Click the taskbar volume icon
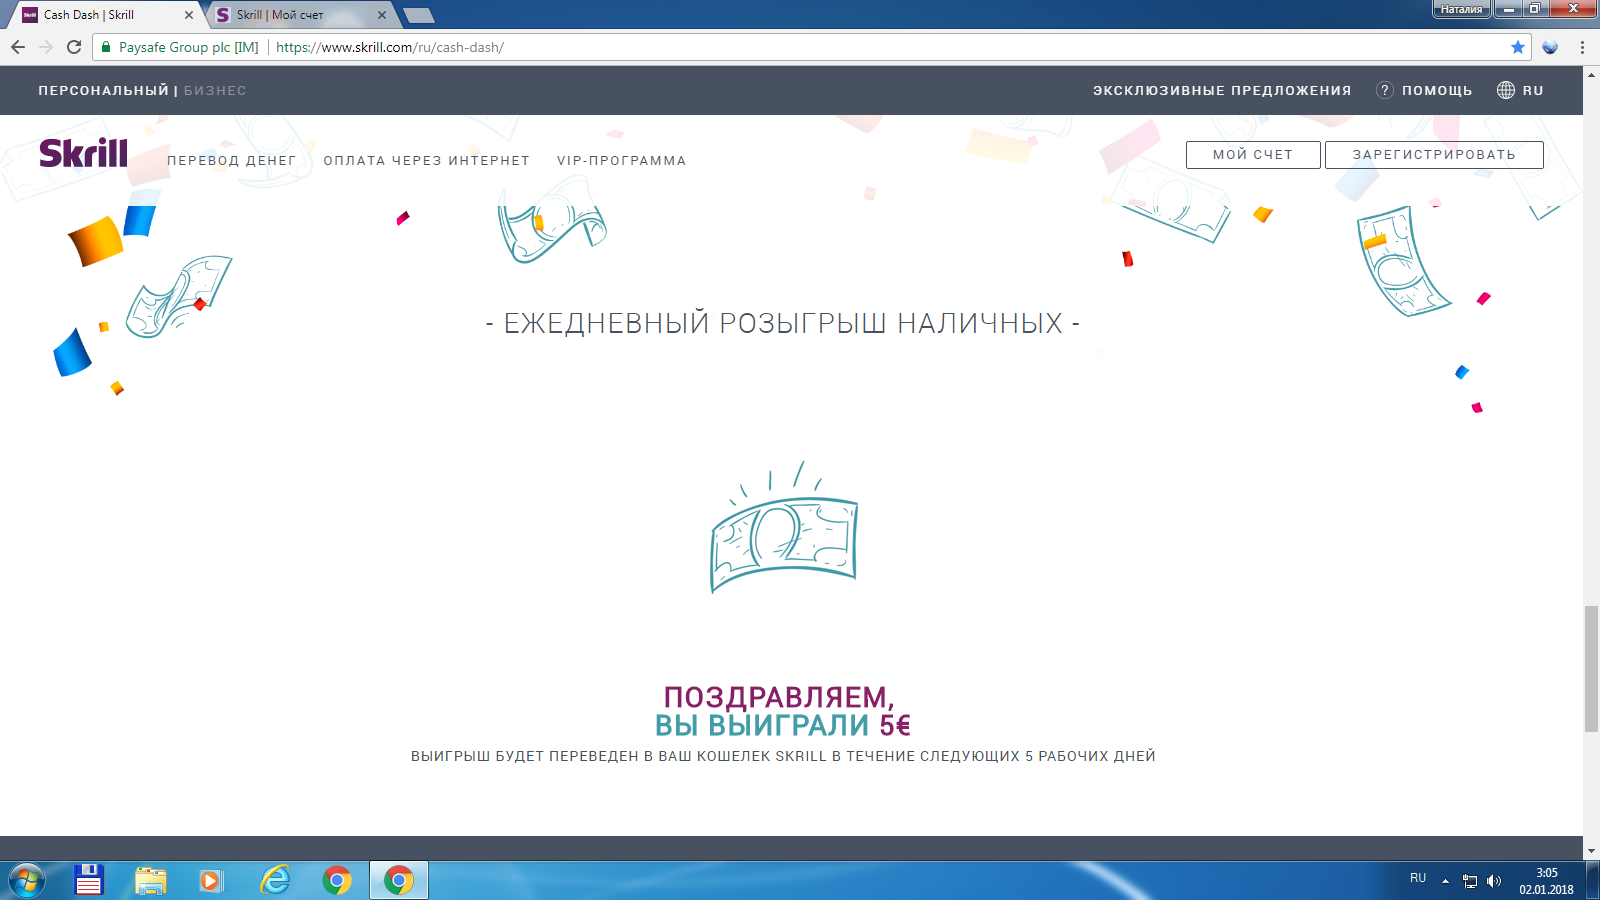1600x900 pixels. [x=1494, y=881]
